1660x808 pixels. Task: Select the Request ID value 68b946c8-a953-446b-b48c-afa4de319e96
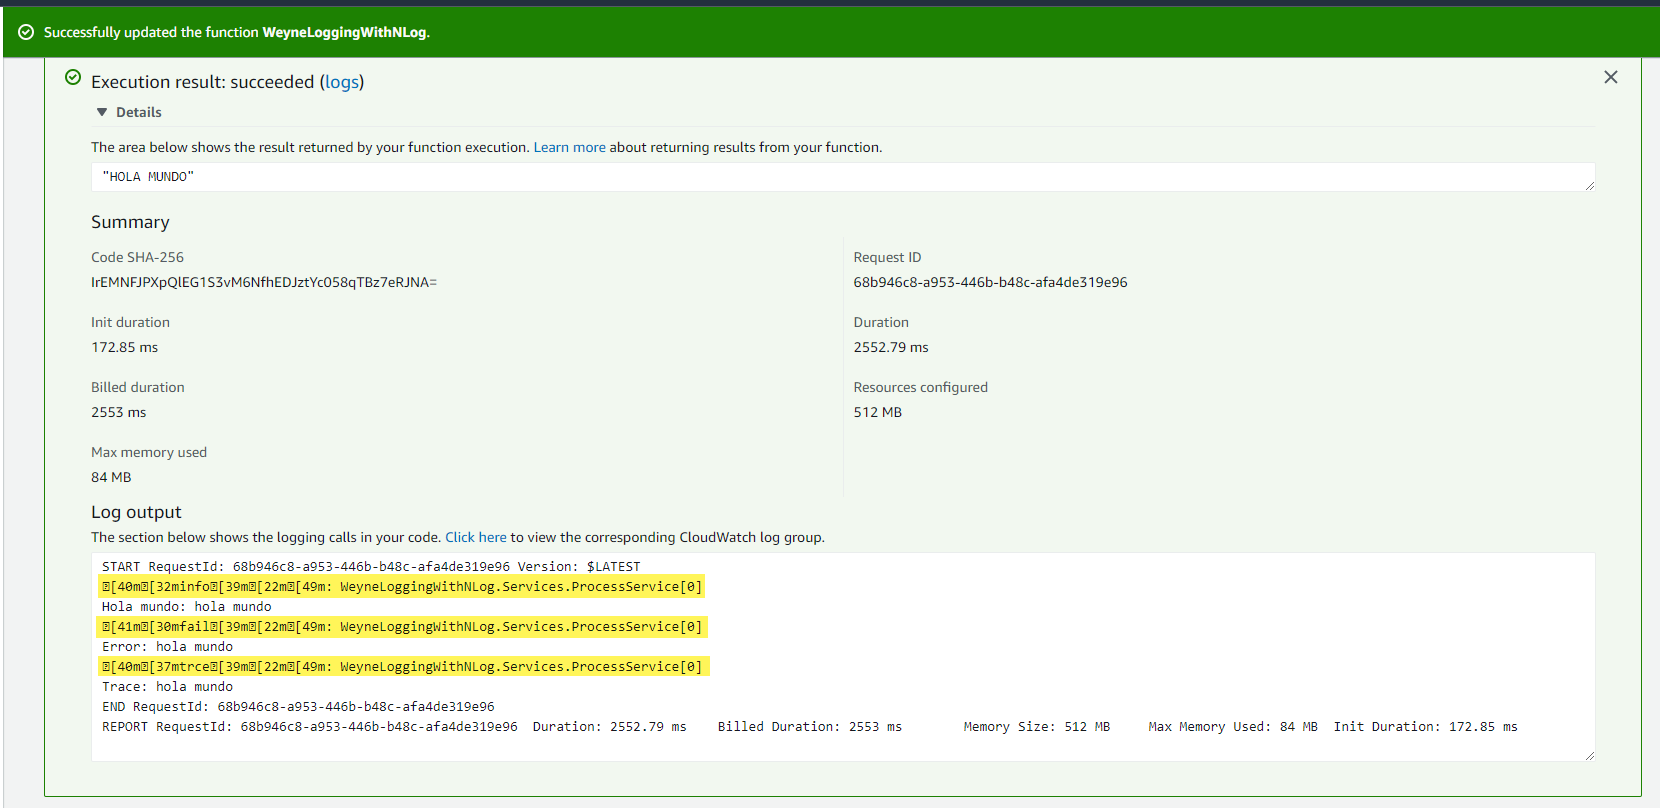pyautogui.click(x=990, y=282)
